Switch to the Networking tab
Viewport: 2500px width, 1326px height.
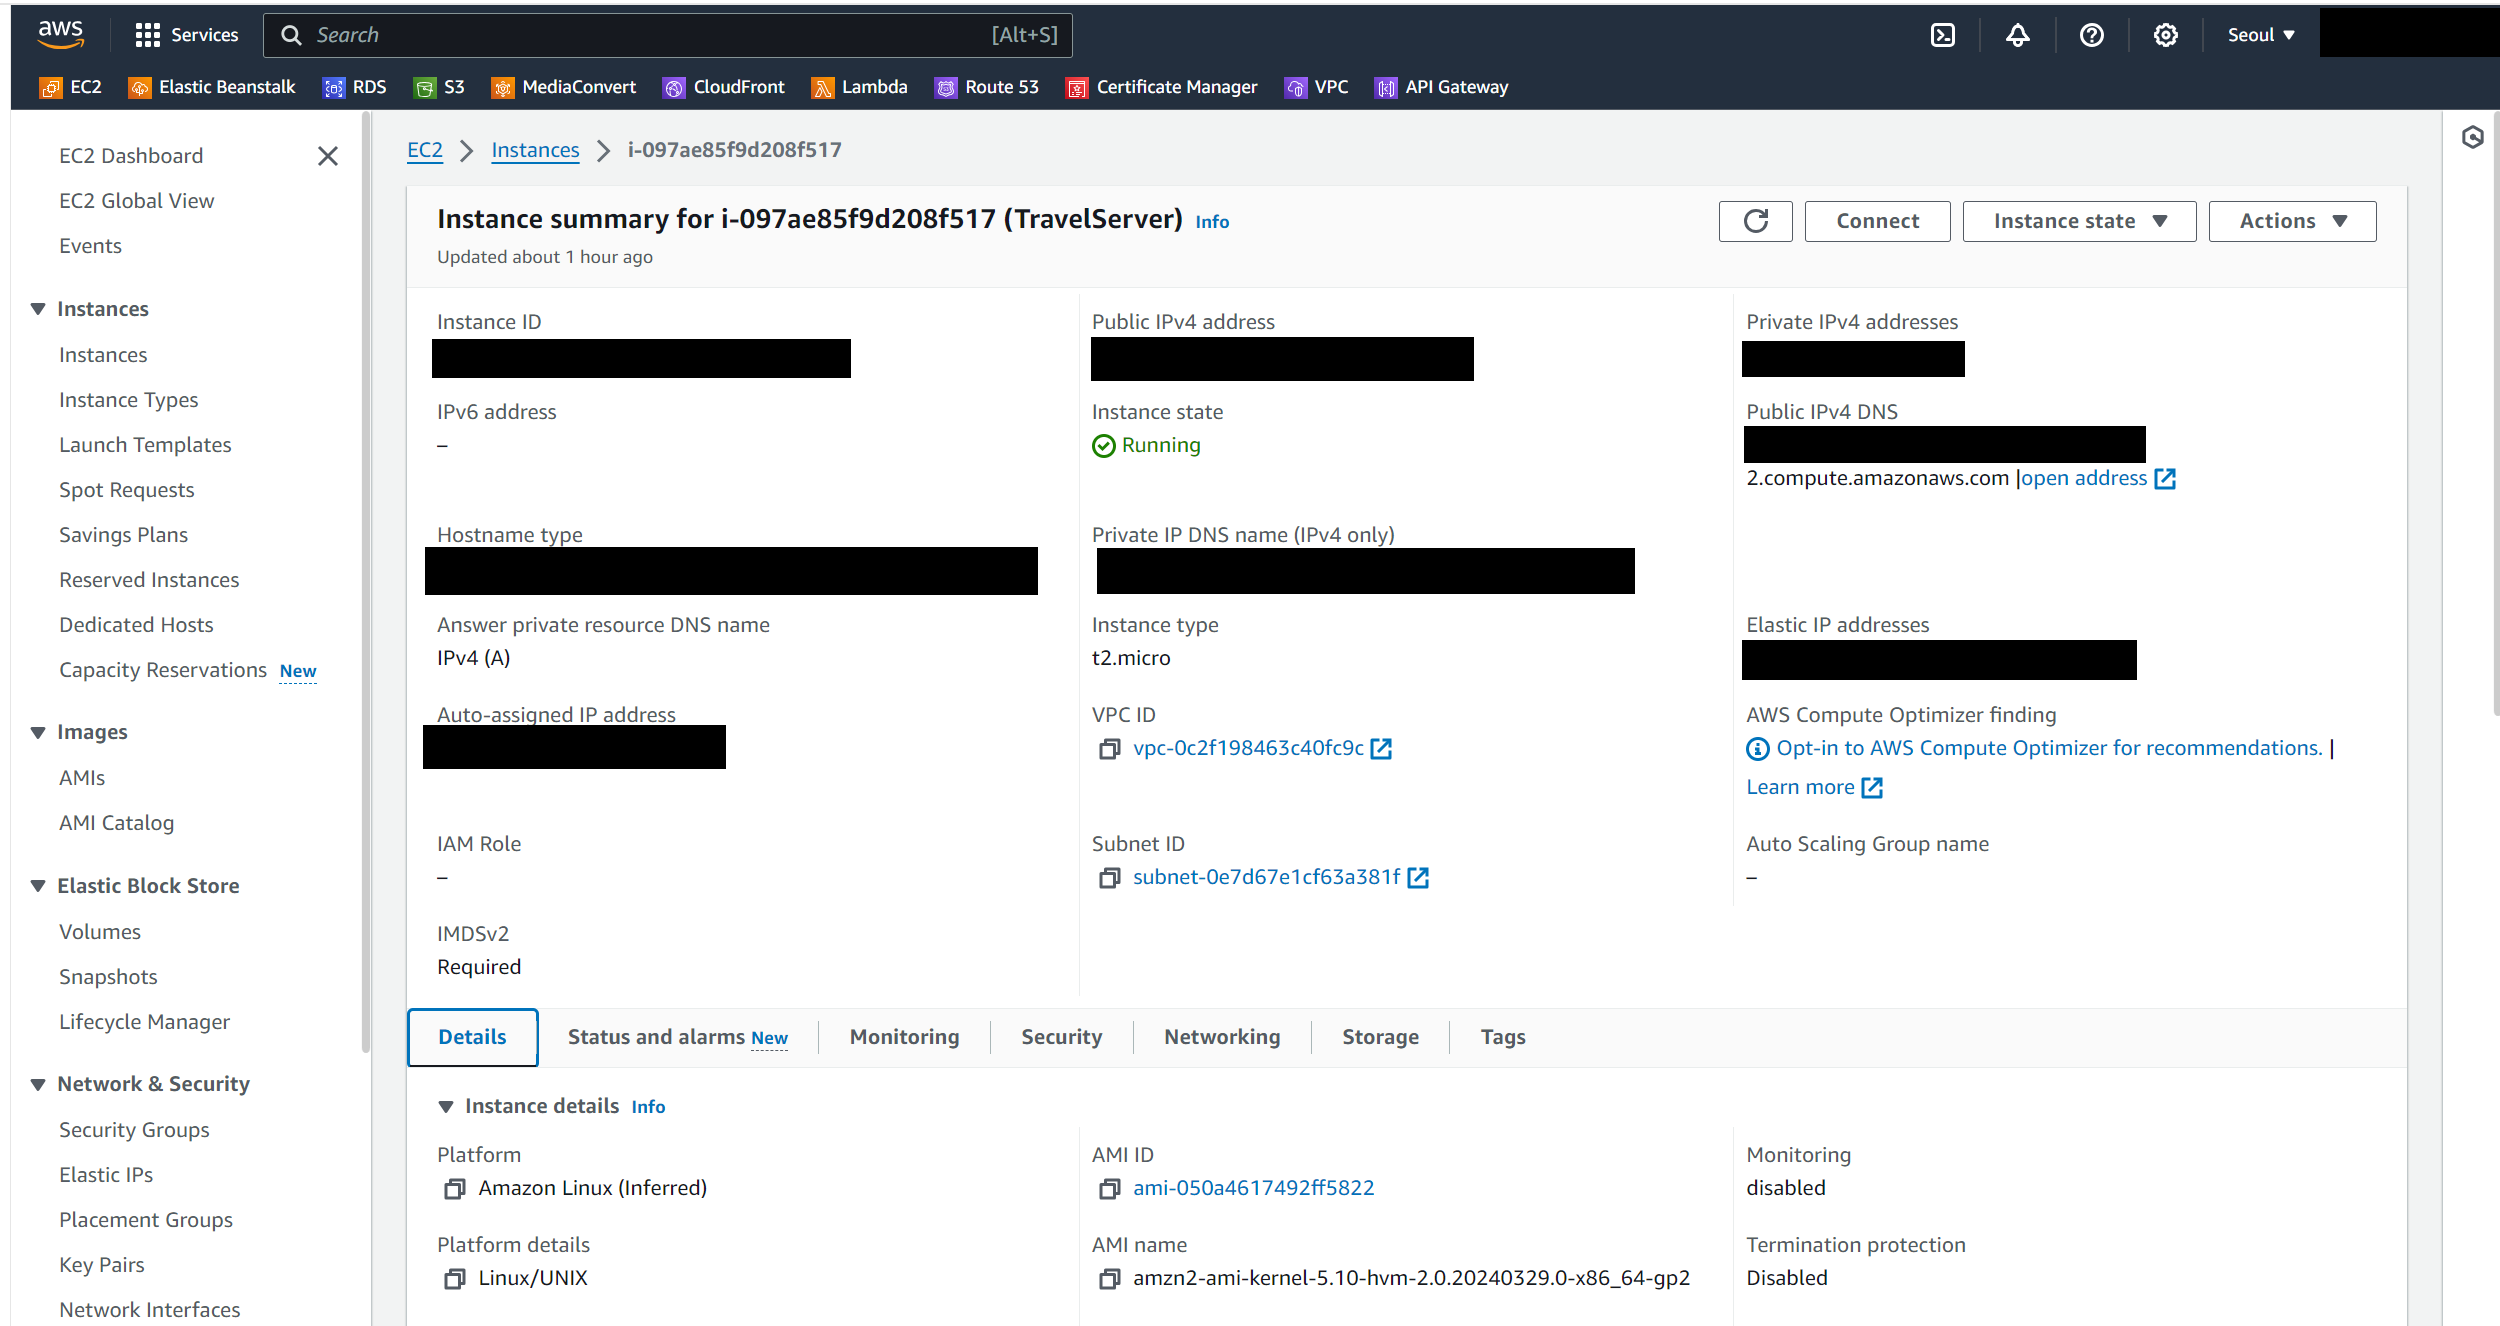(x=1222, y=1037)
